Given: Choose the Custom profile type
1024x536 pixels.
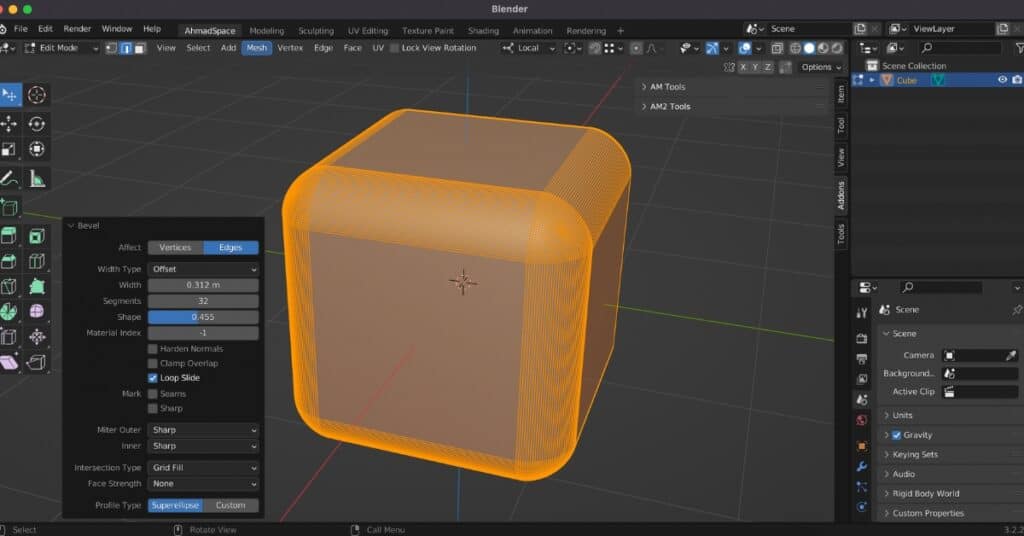Looking at the screenshot, I should [230, 505].
